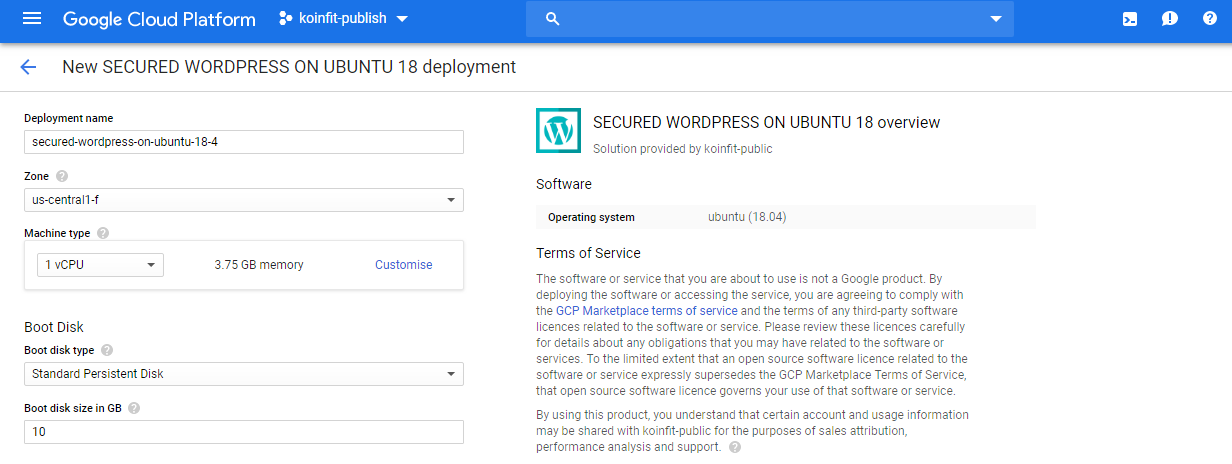The height and width of the screenshot is (464, 1232).
Task: Click the help icon after 'support'
Action: (735, 447)
